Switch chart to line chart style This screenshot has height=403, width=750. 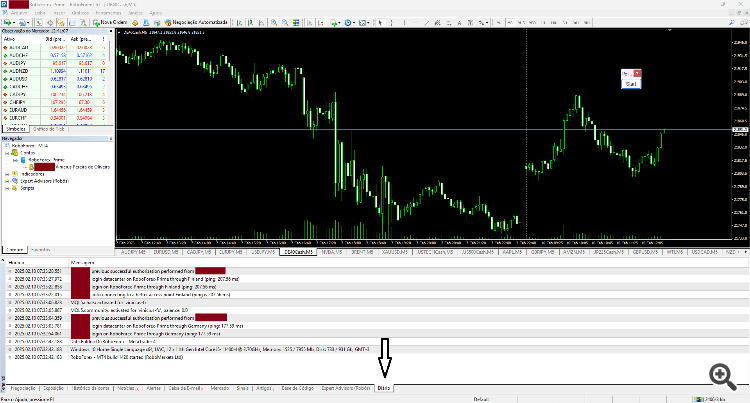262,22
